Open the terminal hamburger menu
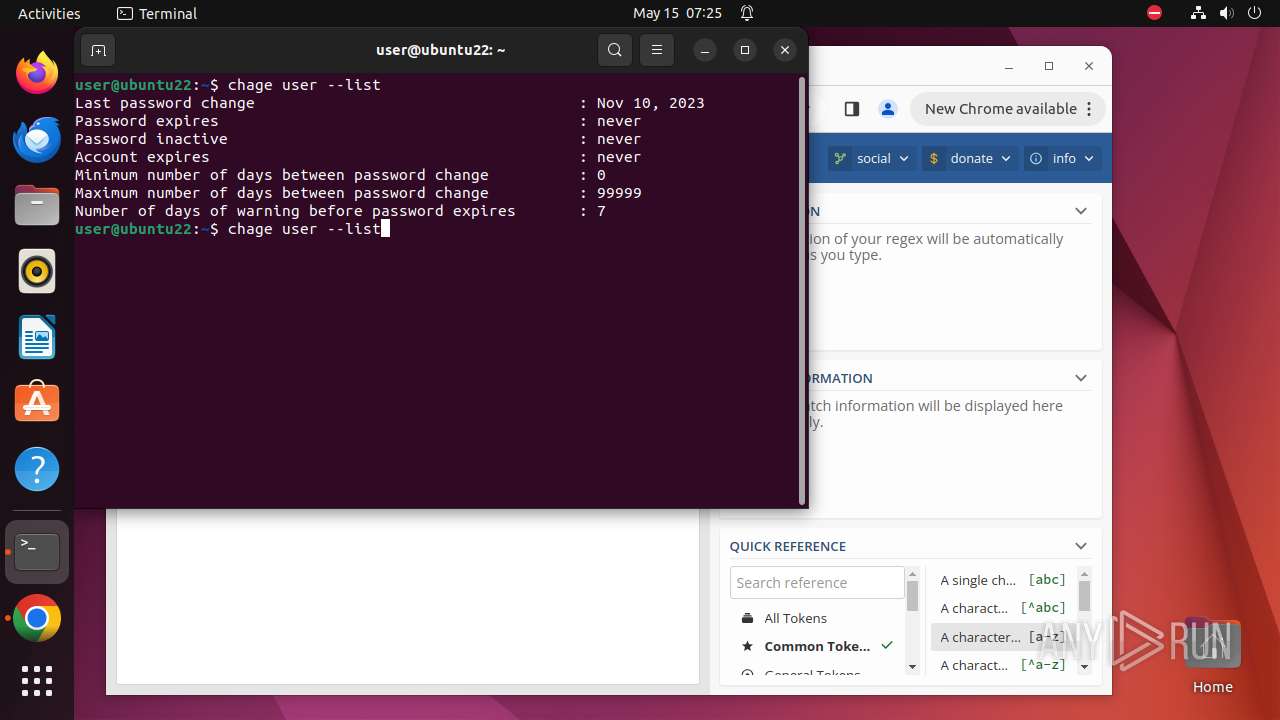Screen dimensions: 1280x720 [x=657, y=50]
